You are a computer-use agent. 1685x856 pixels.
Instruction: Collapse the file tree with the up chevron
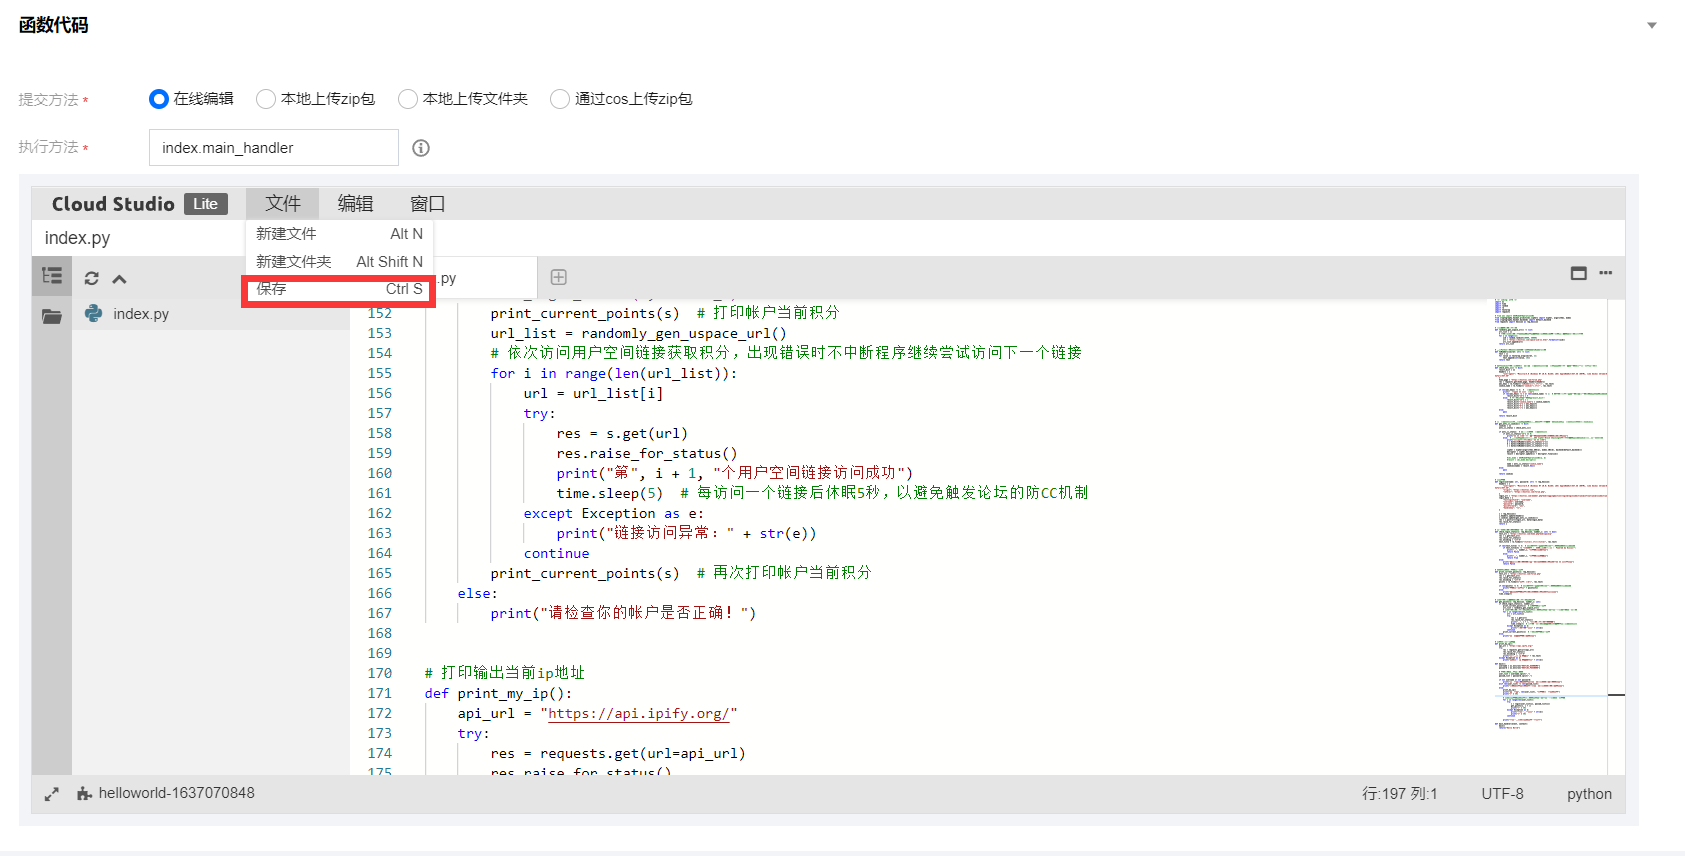[x=119, y=279]
